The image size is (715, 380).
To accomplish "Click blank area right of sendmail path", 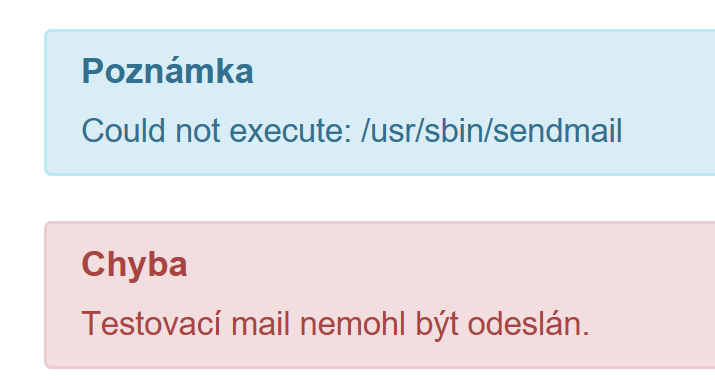I will pyautogui.click(x=668, y=131).
